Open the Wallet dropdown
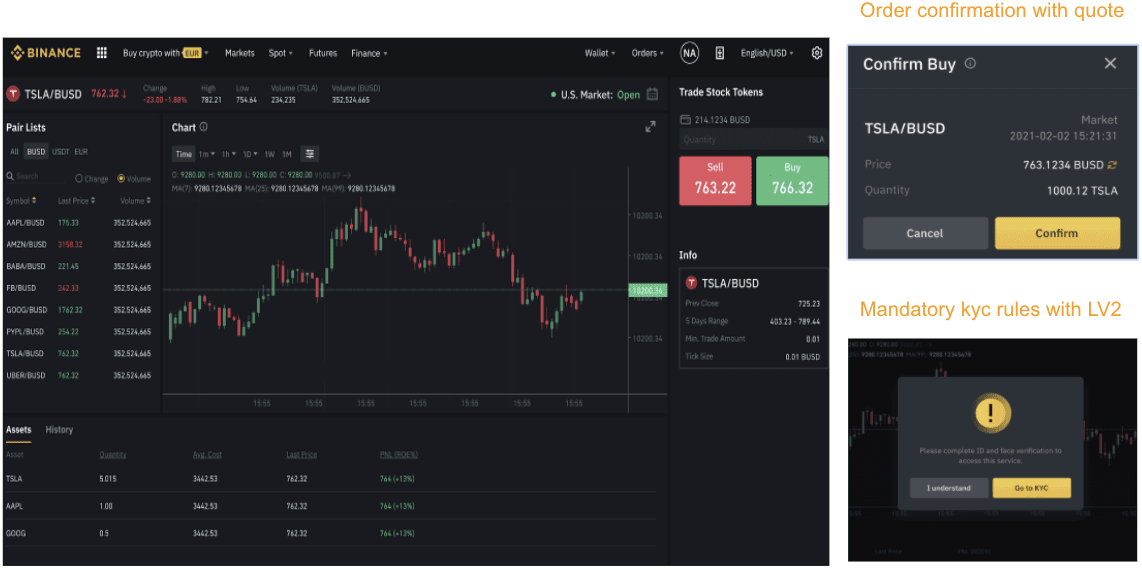1142x568 pixels. pyautogui.click(x=600, y=53)
